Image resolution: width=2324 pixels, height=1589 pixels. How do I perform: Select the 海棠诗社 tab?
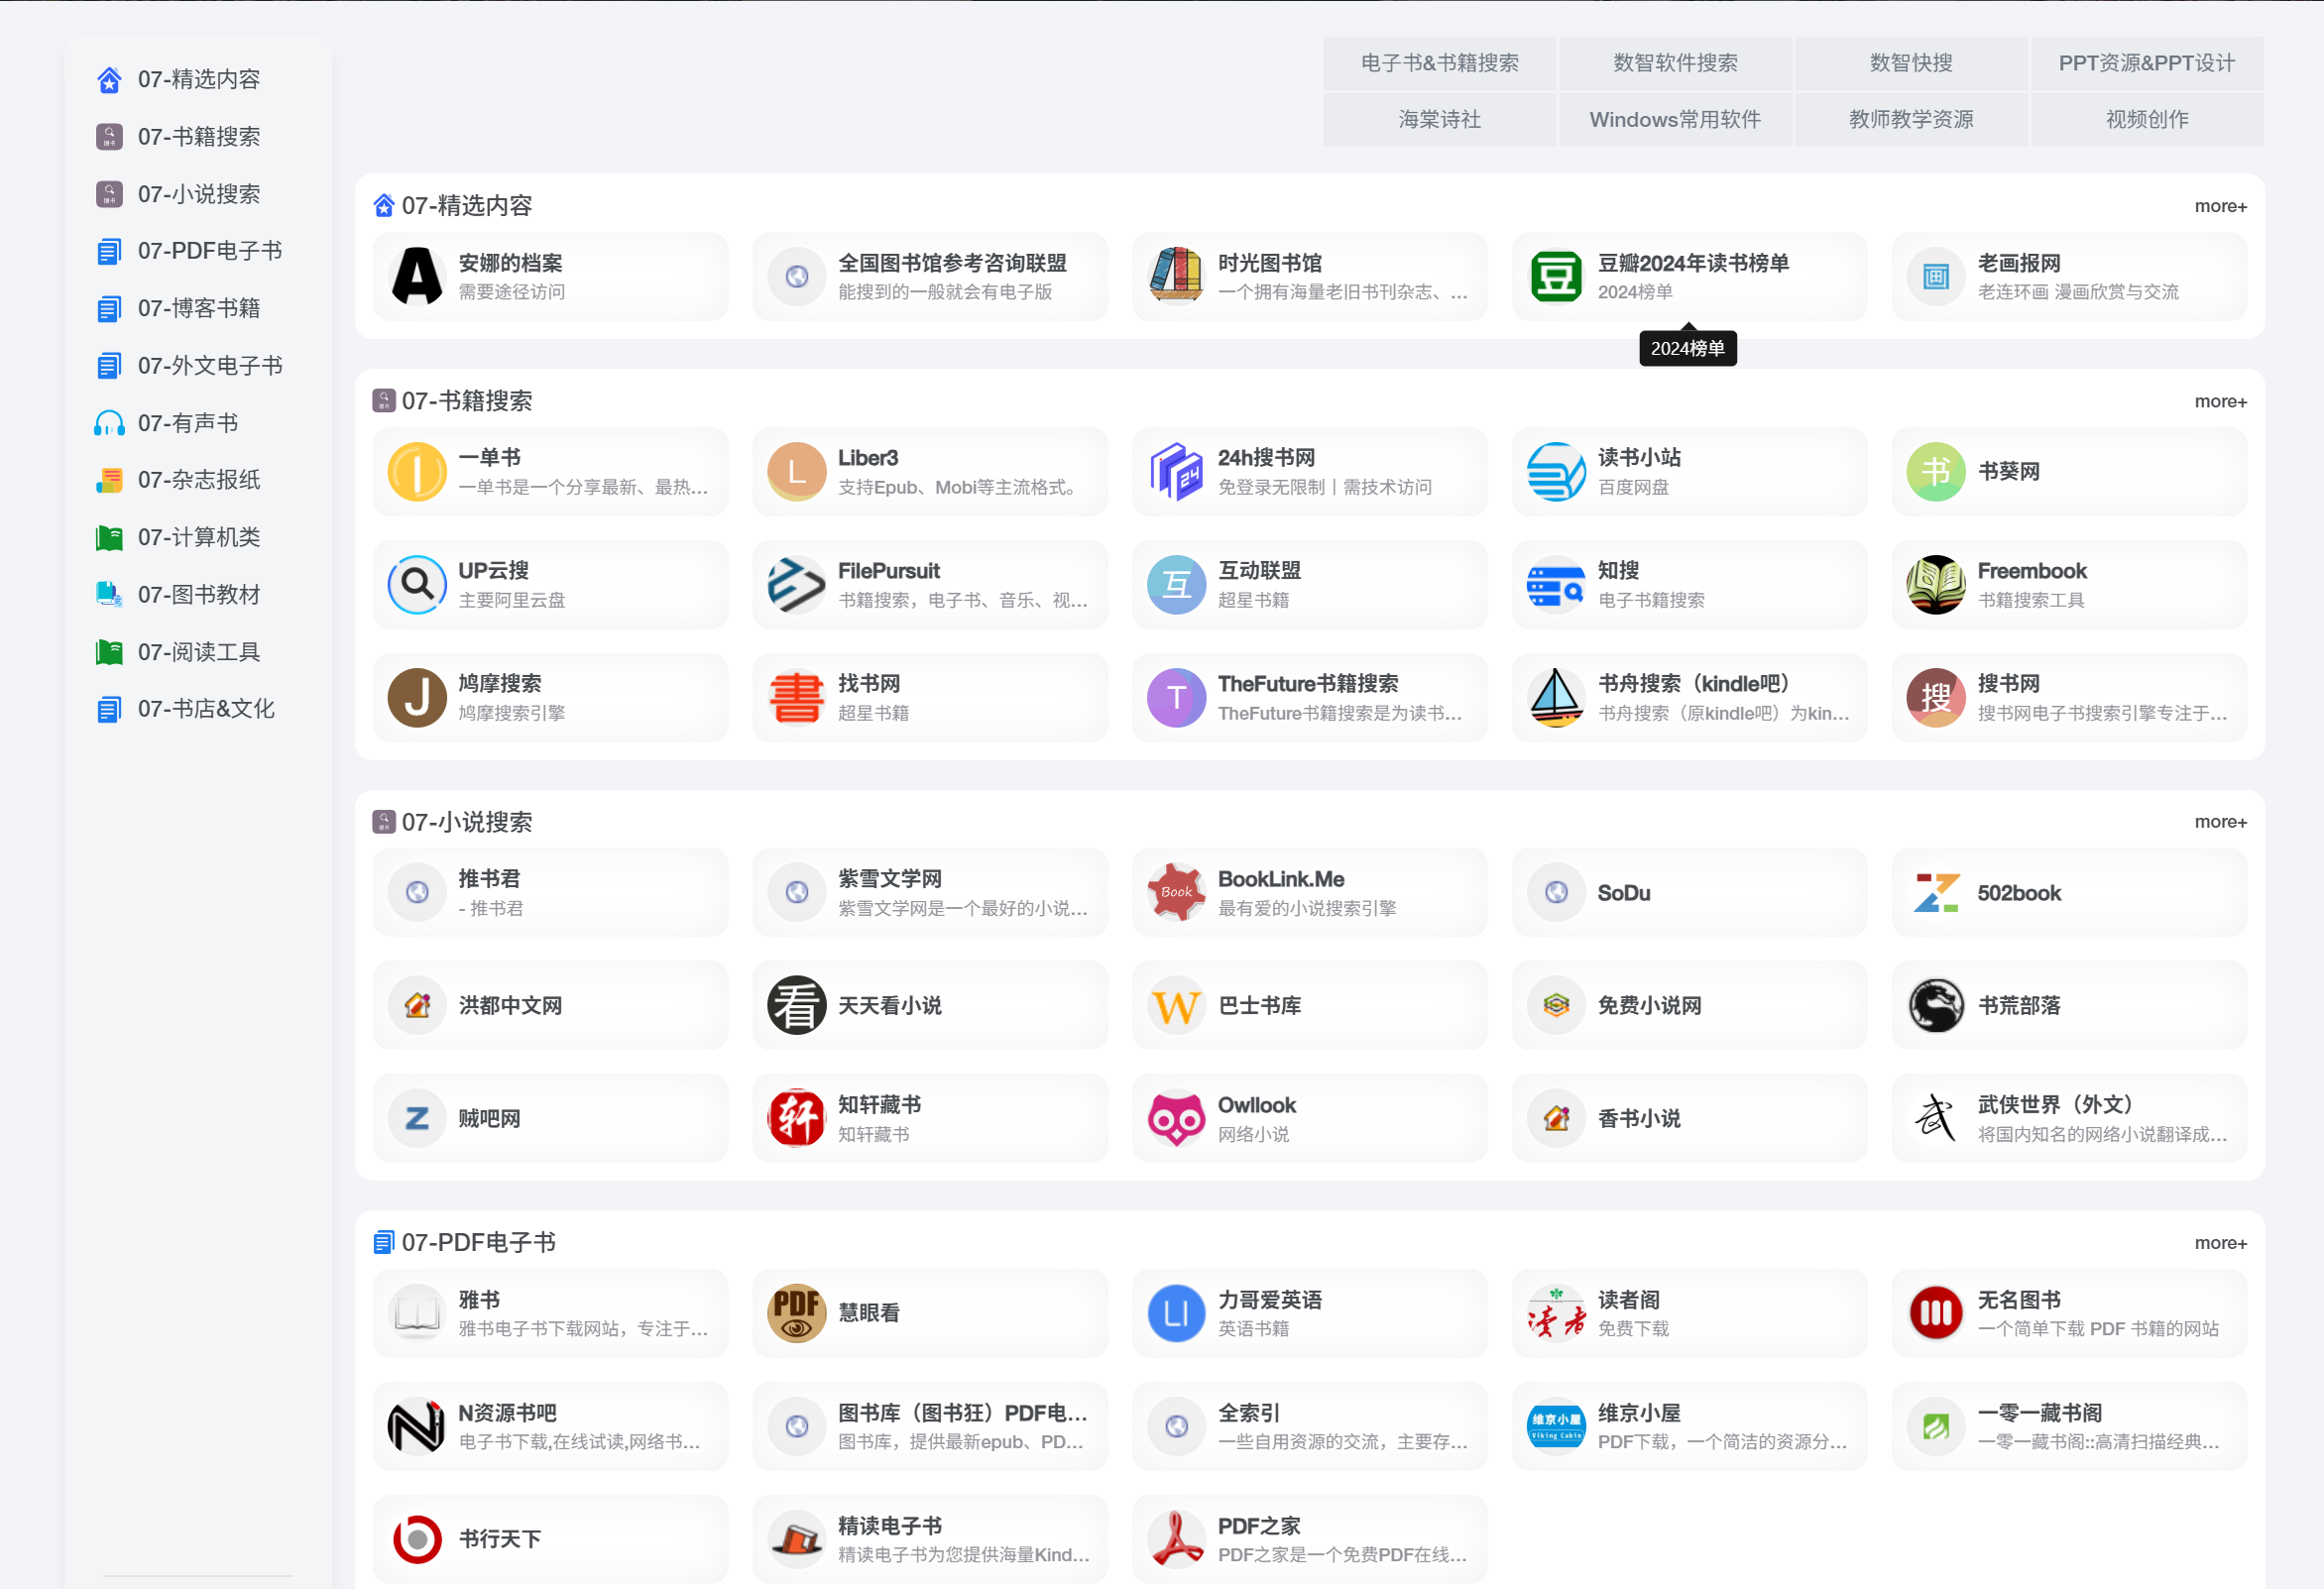(x=1439, y=120)
